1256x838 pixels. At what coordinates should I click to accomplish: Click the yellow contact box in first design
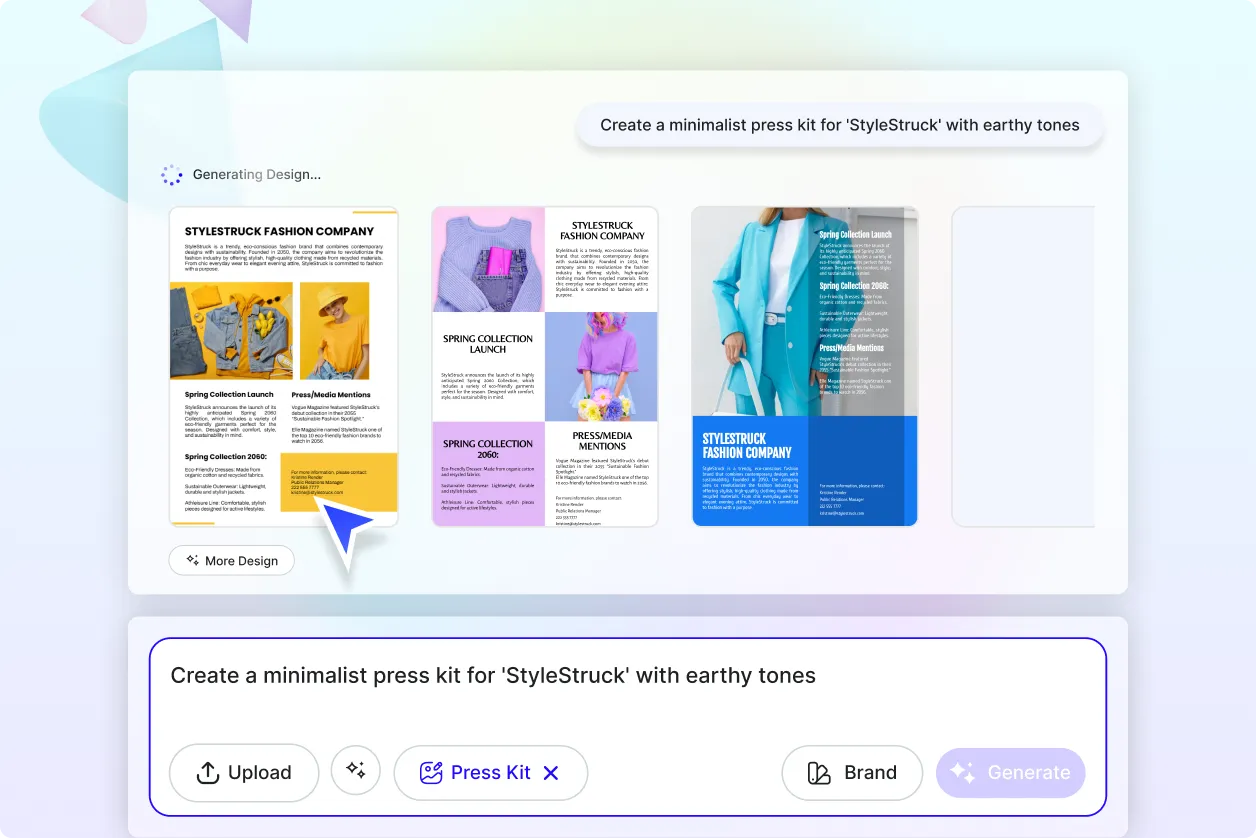point(338,481)
